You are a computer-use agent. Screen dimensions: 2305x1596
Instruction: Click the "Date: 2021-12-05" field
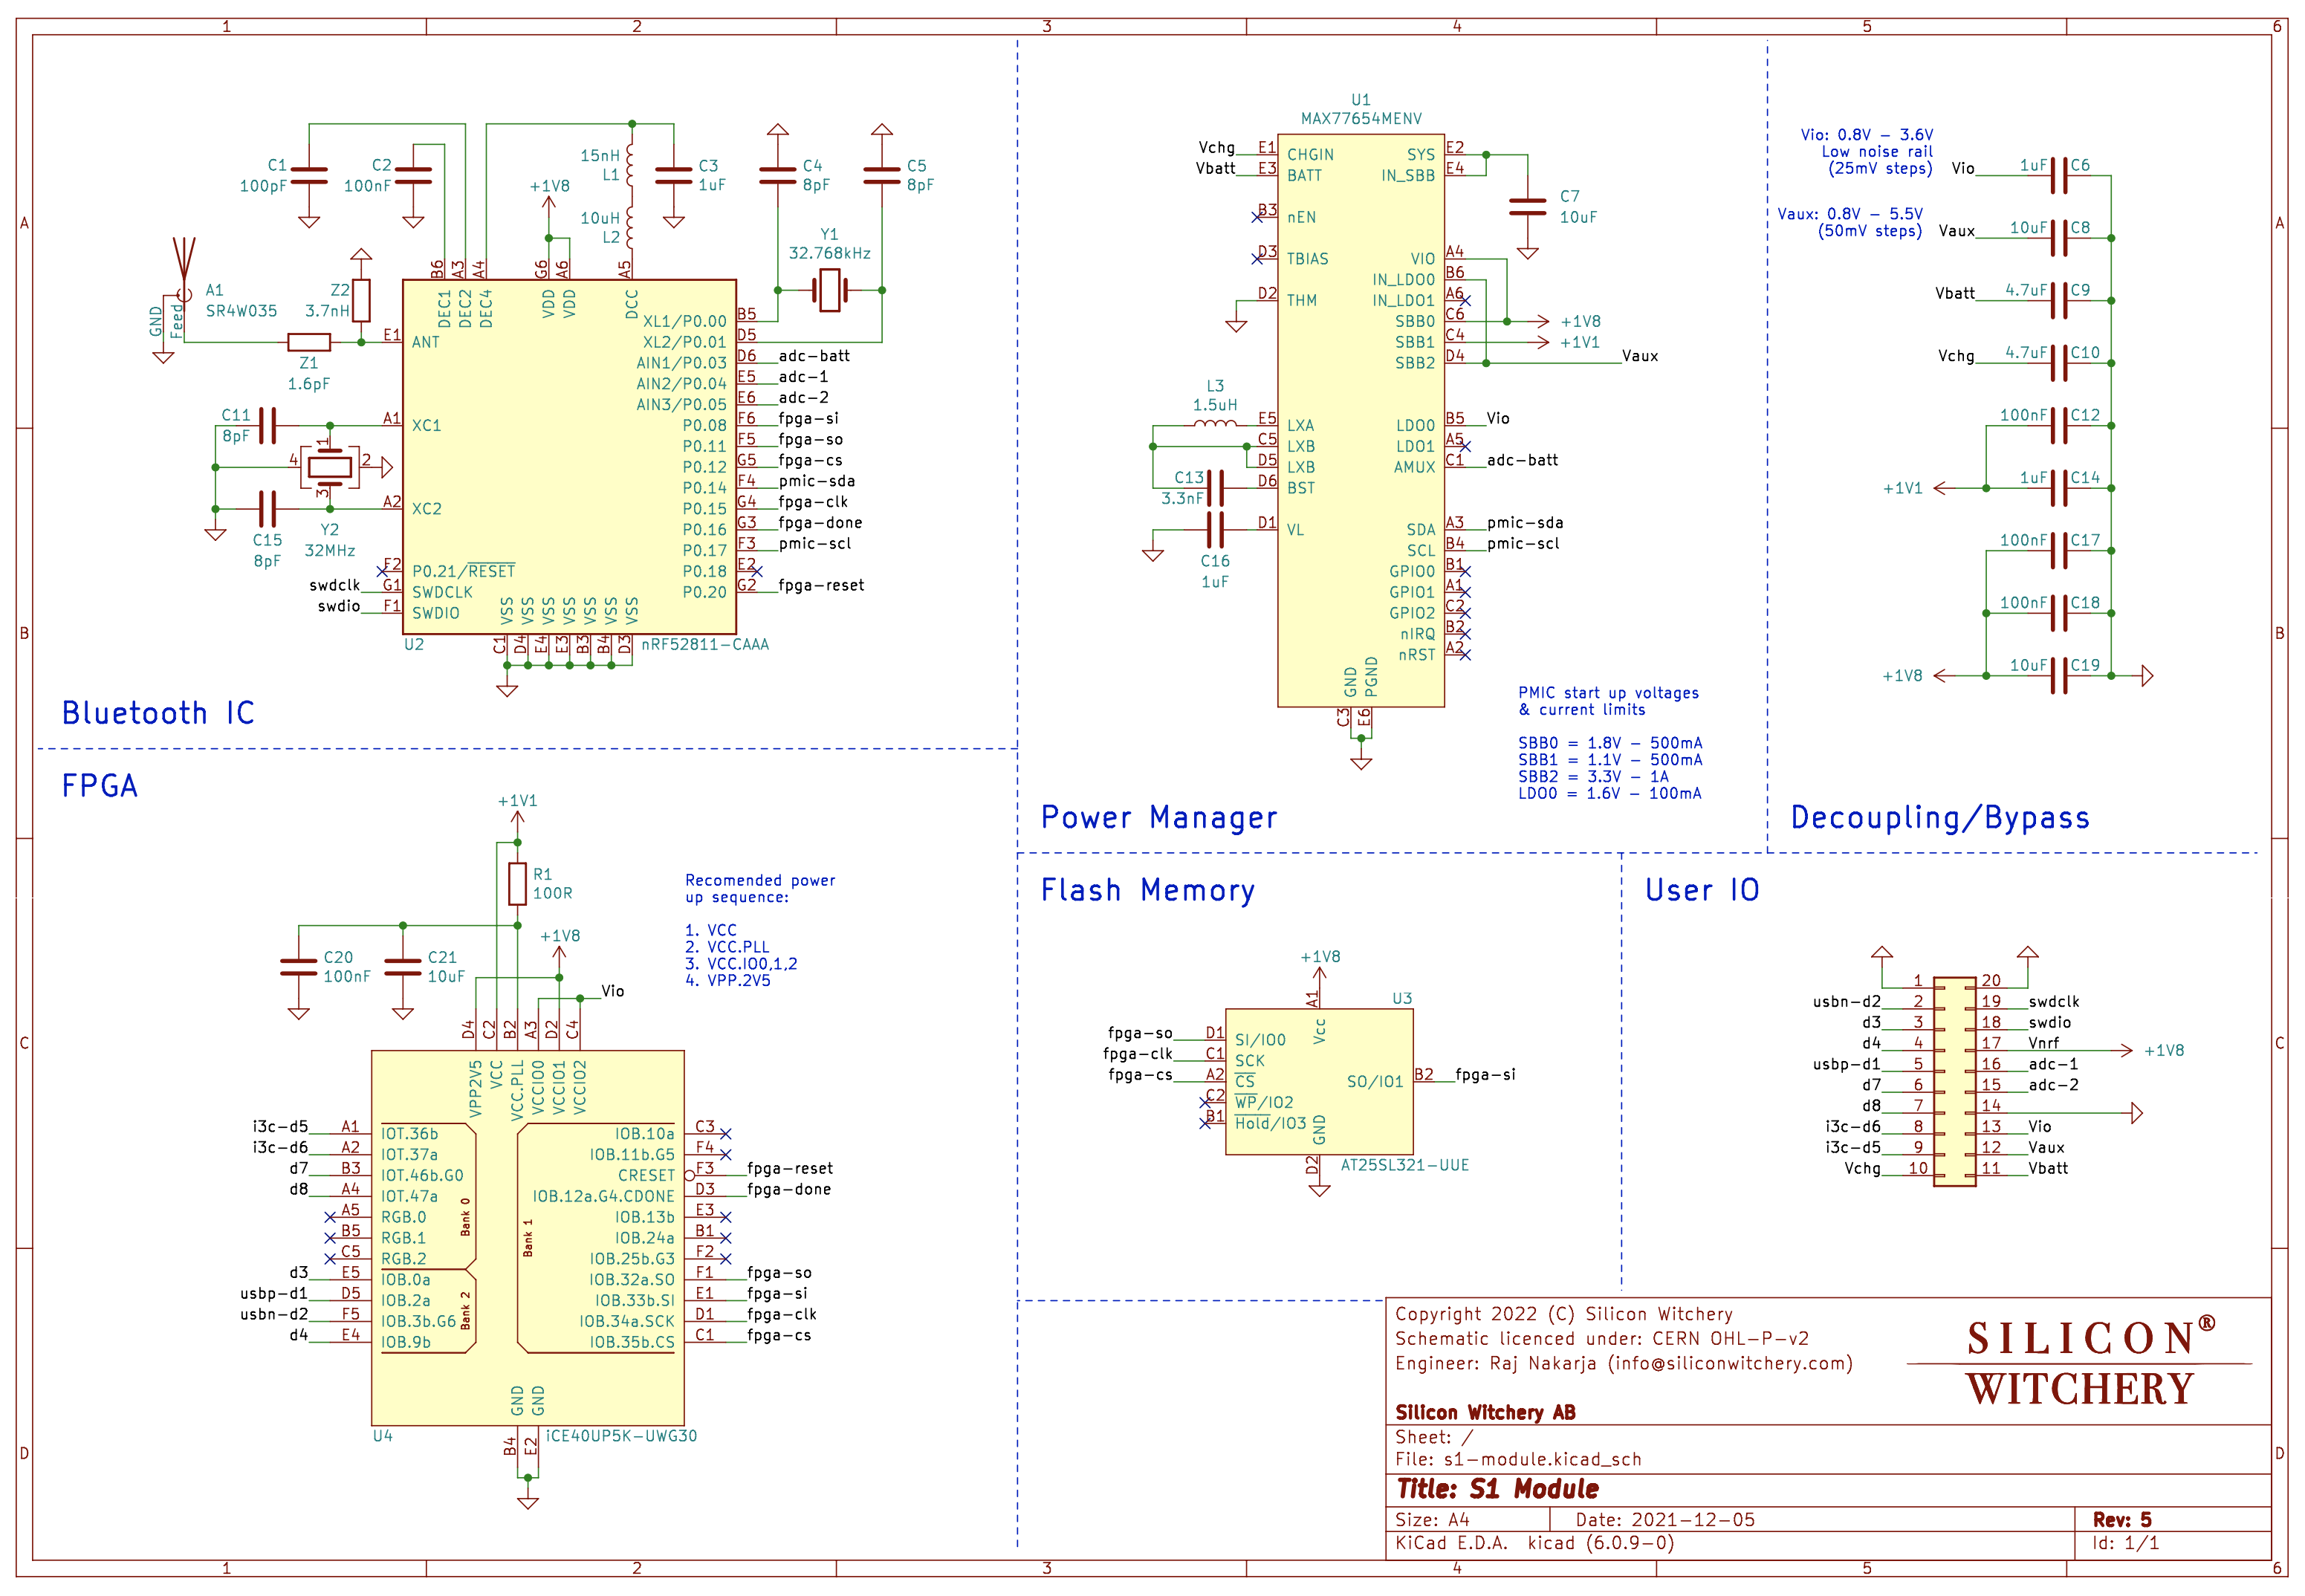[x=1665, y=1520]
